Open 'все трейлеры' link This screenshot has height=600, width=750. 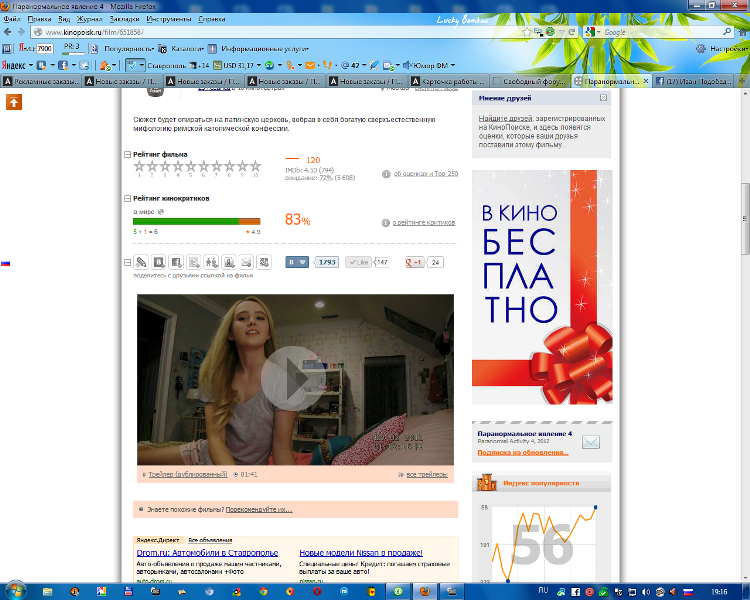427,475
